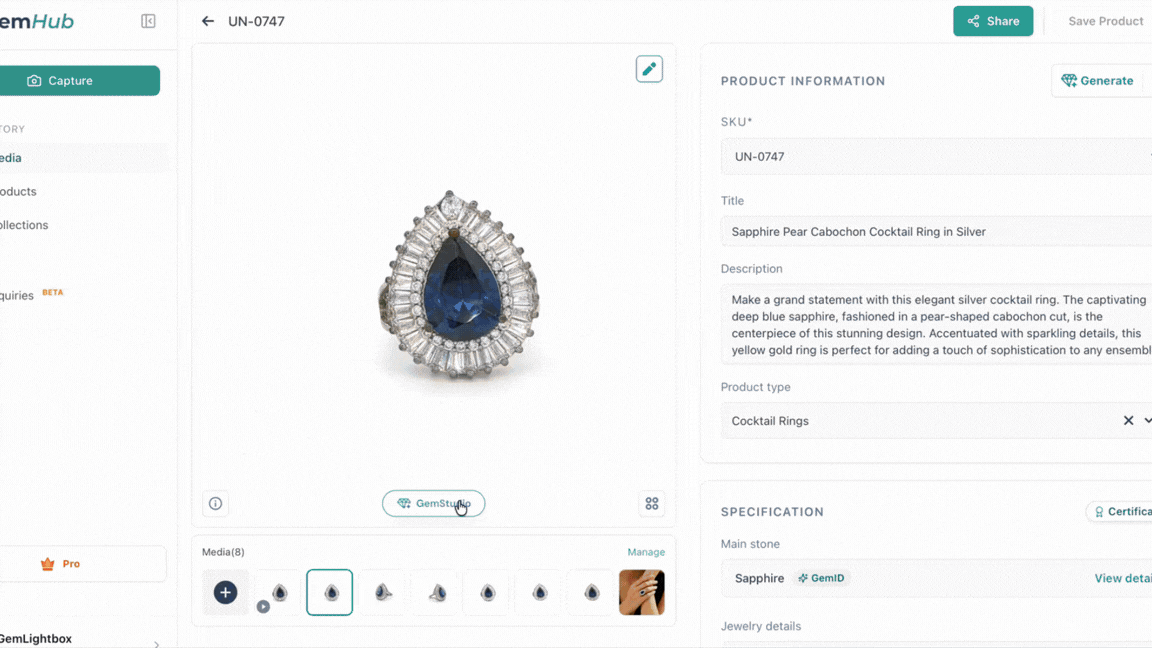
Task: Open Products in sidebar
Action: coord(18,191)
